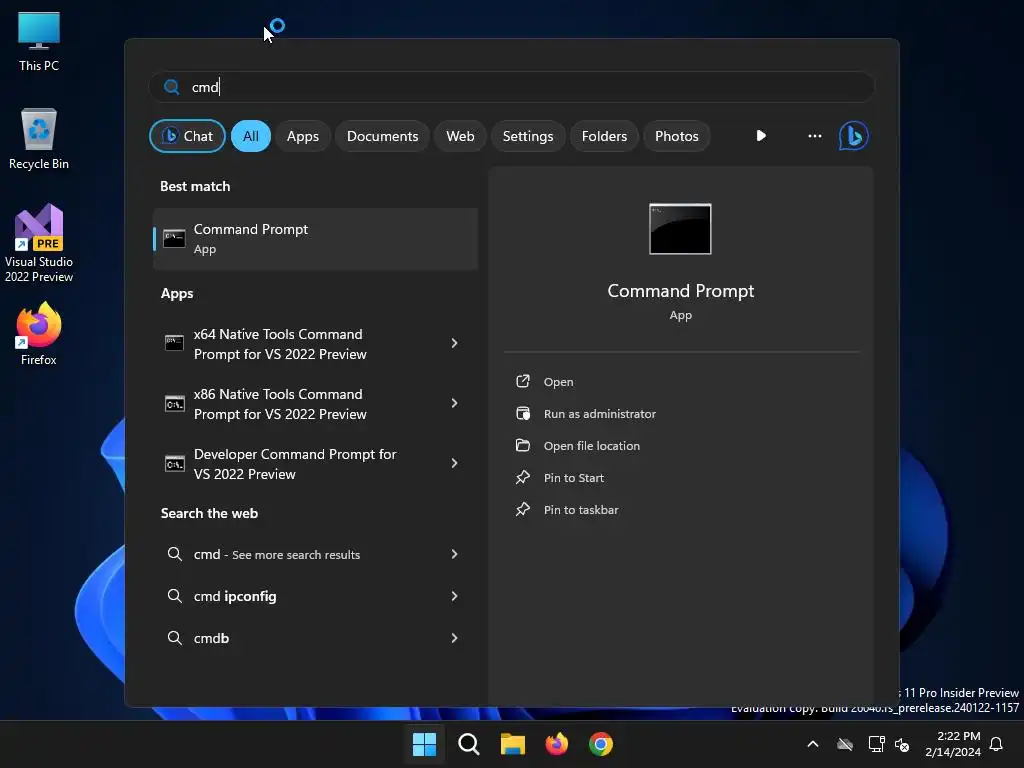Click the Run as administrator shield icon
Viewport: 1024px width, 768px height.
522,413
